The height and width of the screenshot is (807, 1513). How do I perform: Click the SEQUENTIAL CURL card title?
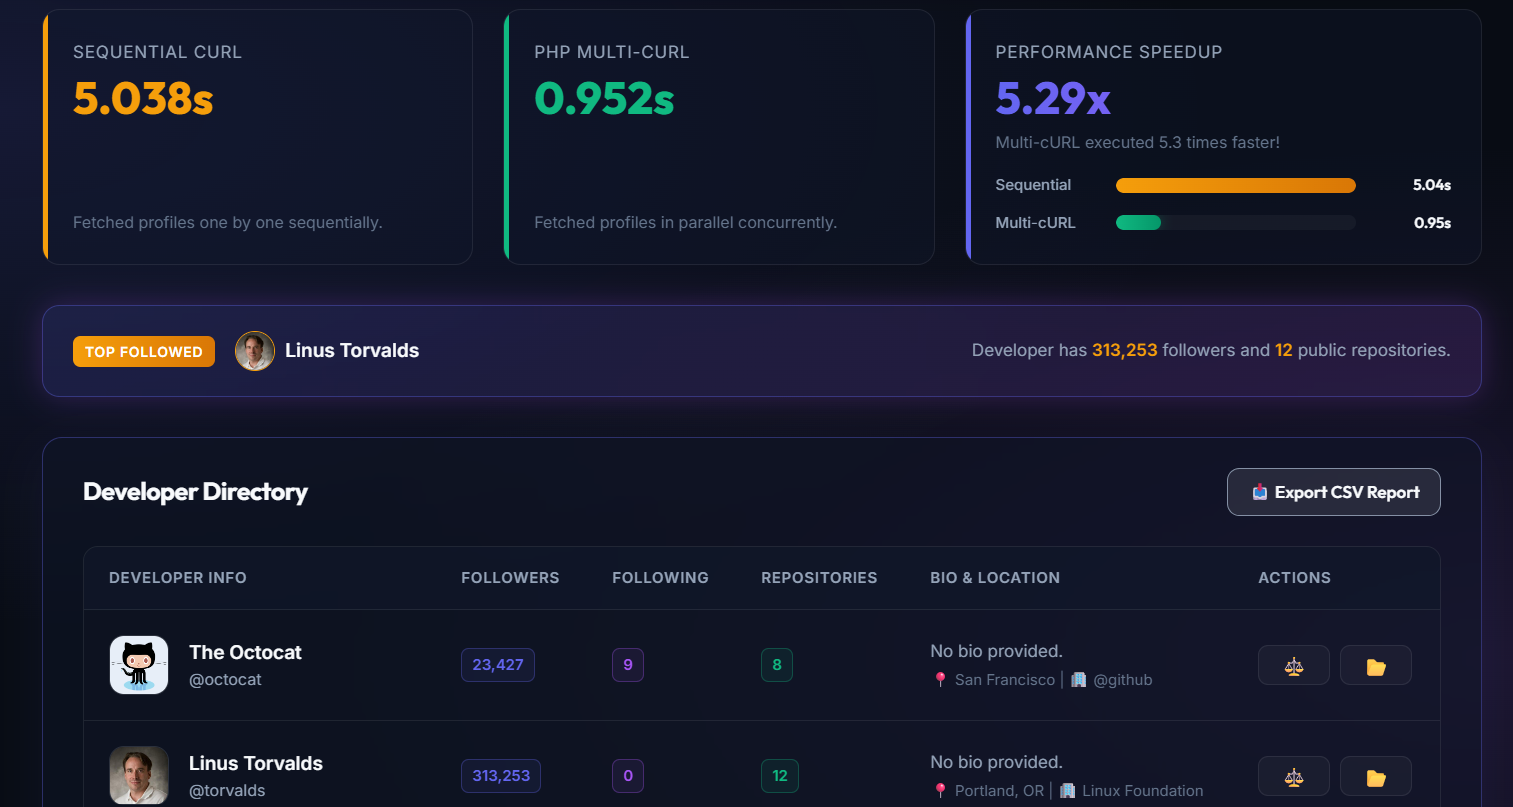pyautogui.click(x=157, y=52)
